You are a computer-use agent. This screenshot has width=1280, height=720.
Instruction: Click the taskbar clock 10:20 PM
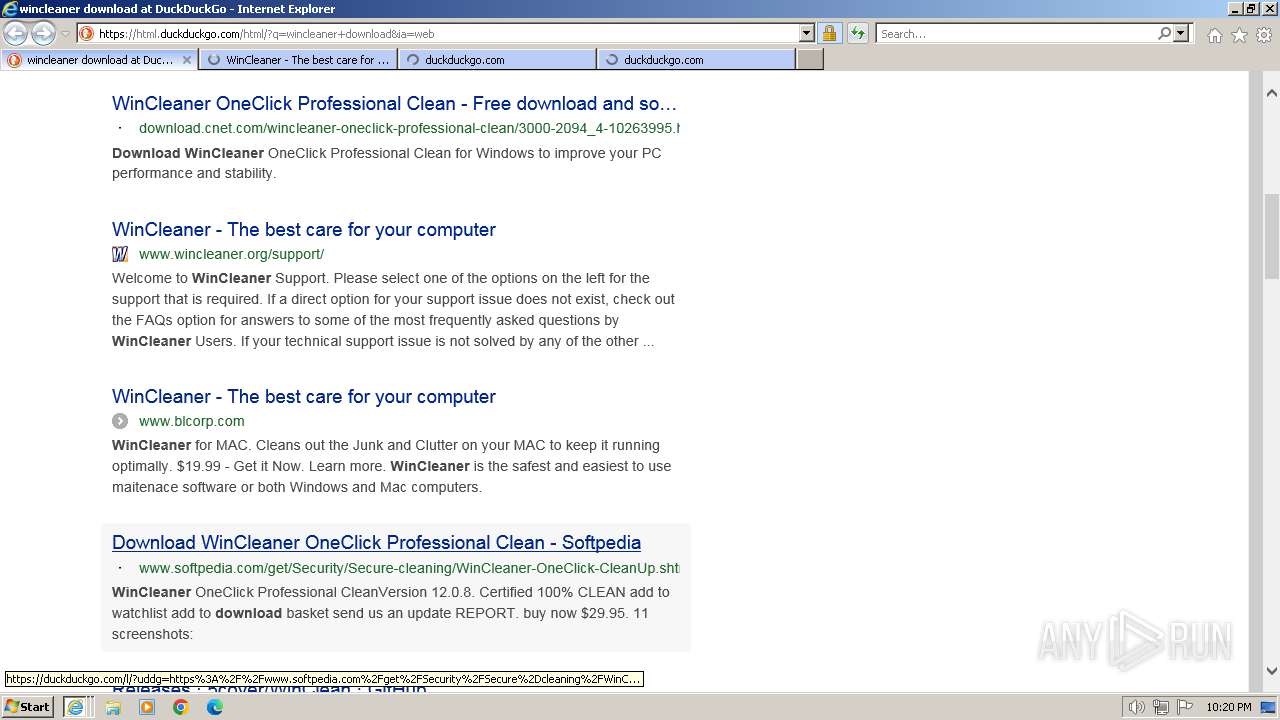coord(1228,707)
